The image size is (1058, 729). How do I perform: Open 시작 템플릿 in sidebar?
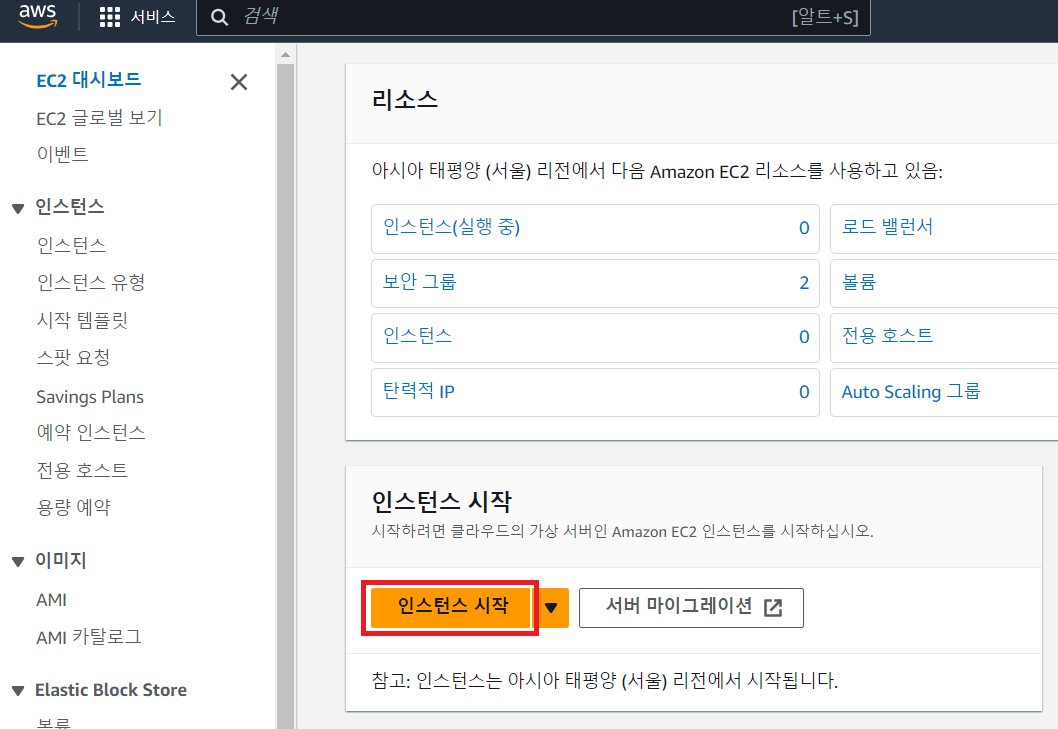(82, 319)
